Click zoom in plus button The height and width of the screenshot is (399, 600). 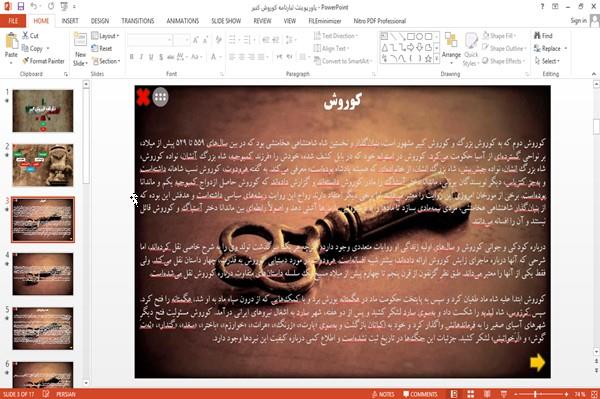pyautogui.click(x=566, y=394)
